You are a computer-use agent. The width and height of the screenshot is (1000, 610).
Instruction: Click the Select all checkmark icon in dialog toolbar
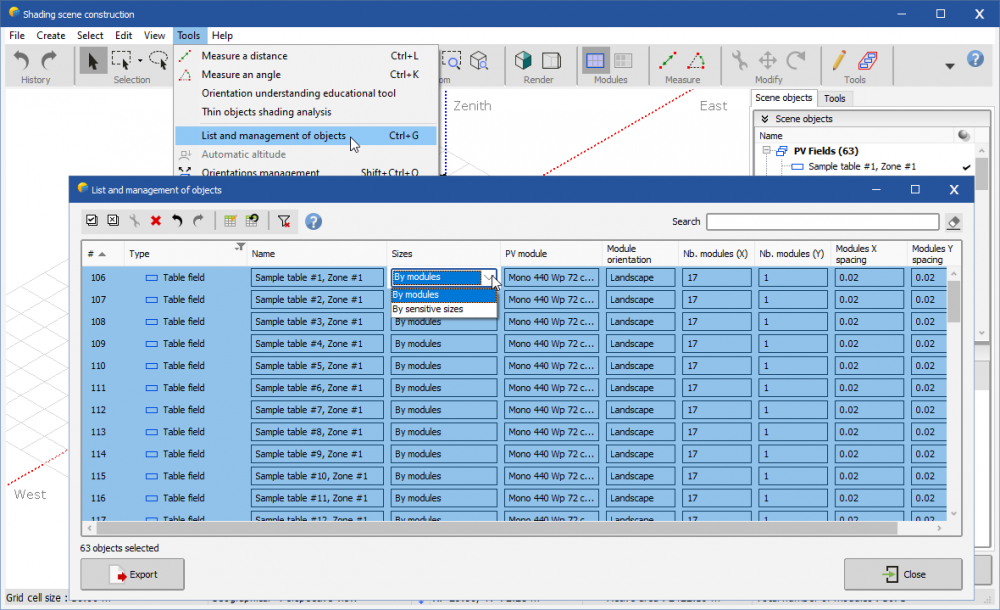[x=92, y=221]
